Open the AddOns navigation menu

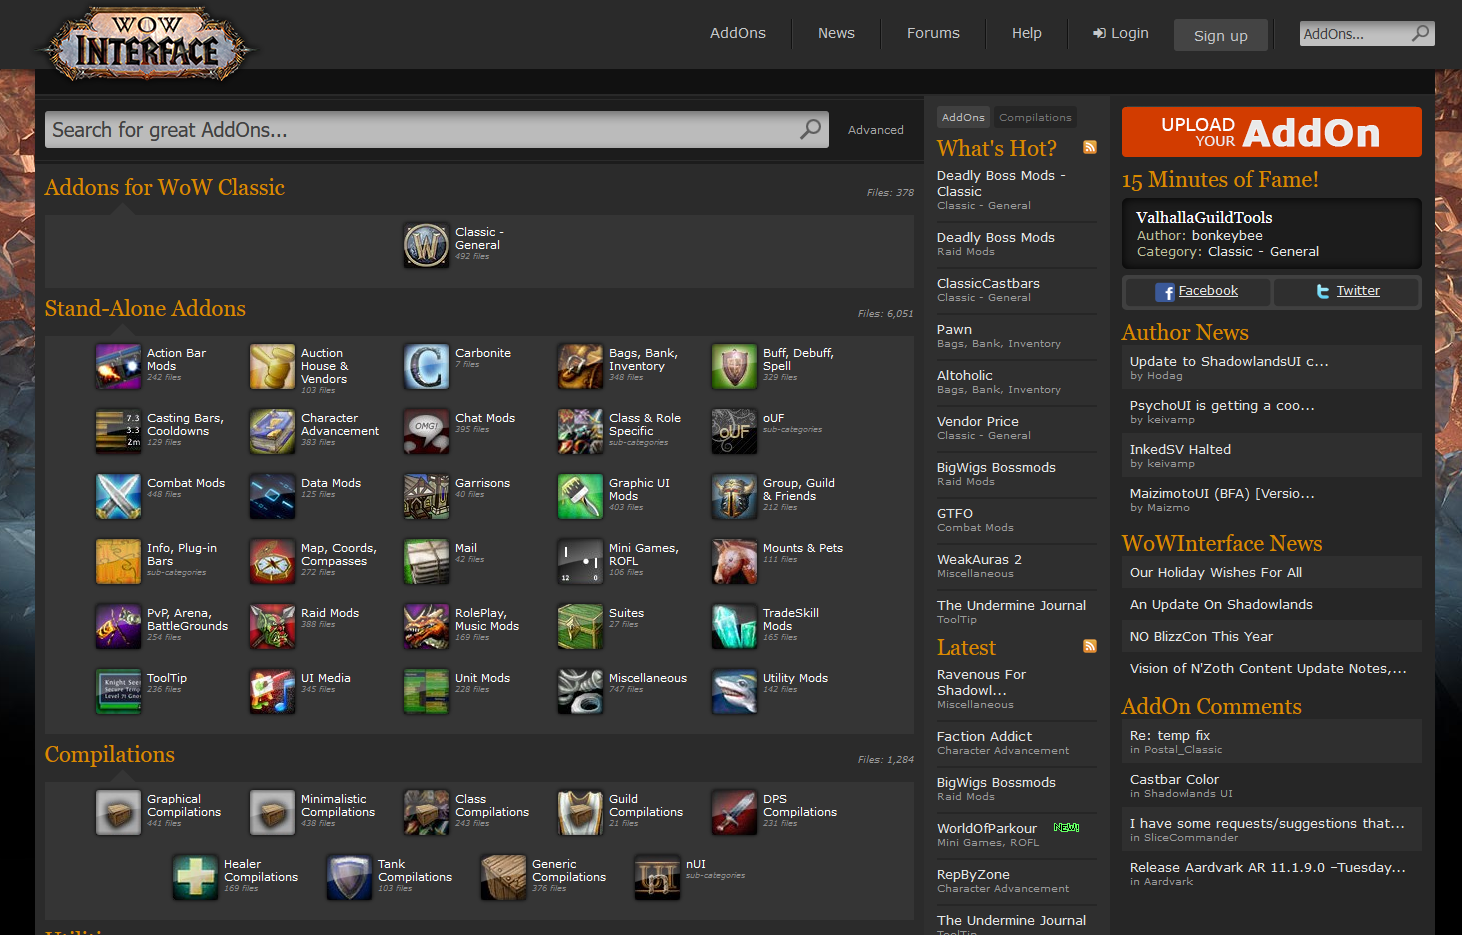(738, 33)
